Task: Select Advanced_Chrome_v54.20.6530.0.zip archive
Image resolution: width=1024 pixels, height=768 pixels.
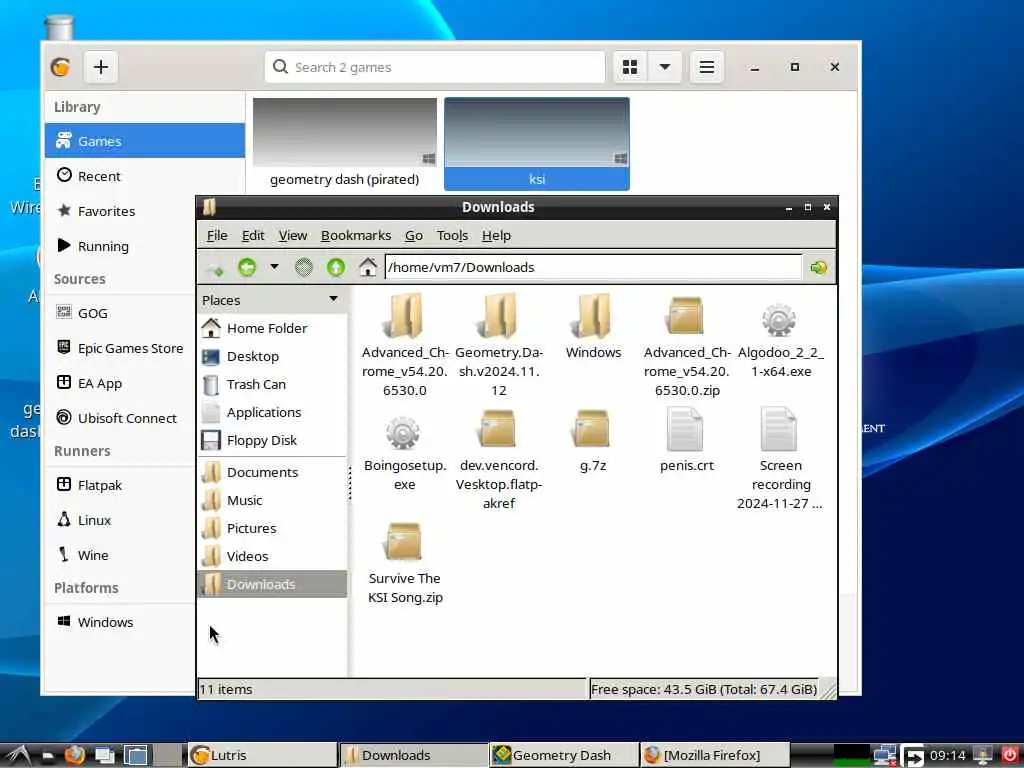Action: pyautogui.click(x=687, y=345)
